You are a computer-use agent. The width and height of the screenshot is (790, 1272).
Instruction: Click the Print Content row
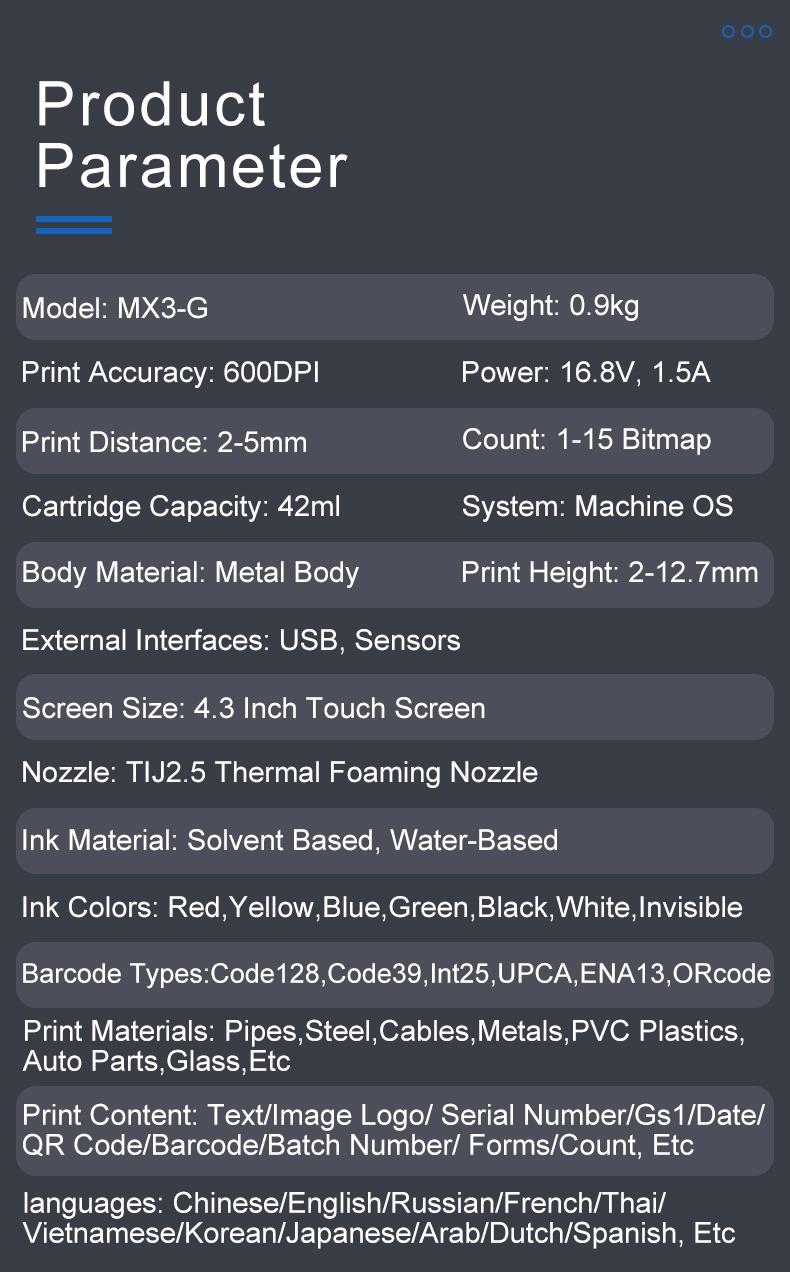tap(393, 1130)
